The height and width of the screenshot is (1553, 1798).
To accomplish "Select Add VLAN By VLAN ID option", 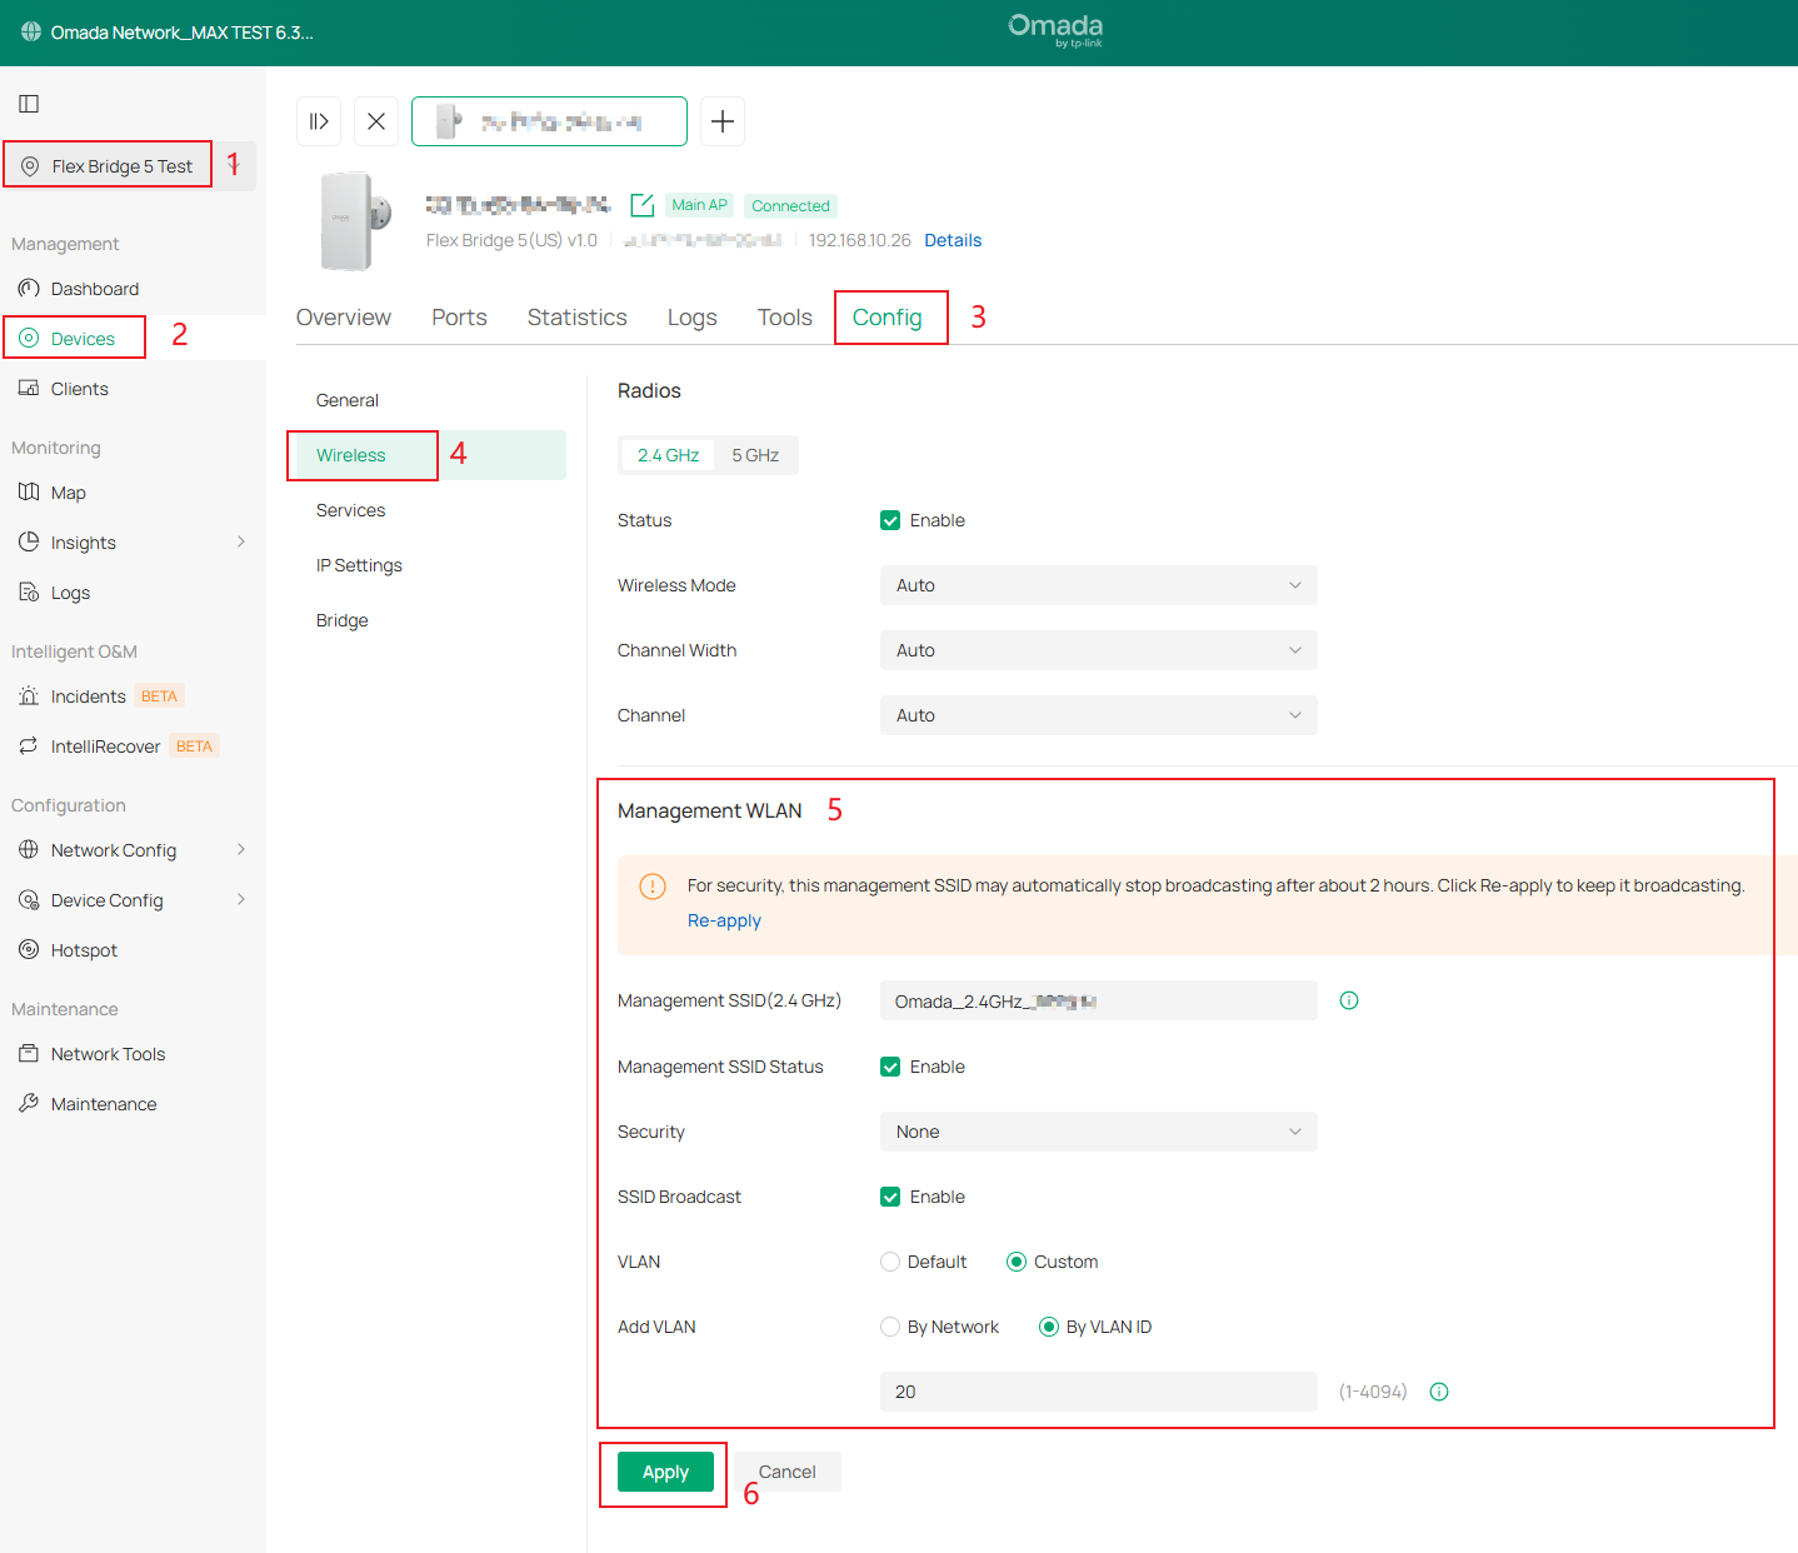I will pos(1048,1327).
